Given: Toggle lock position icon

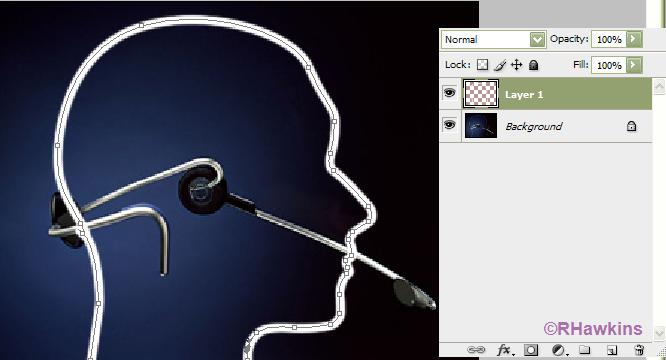Looking at the screenshot, I should (516, 65).
